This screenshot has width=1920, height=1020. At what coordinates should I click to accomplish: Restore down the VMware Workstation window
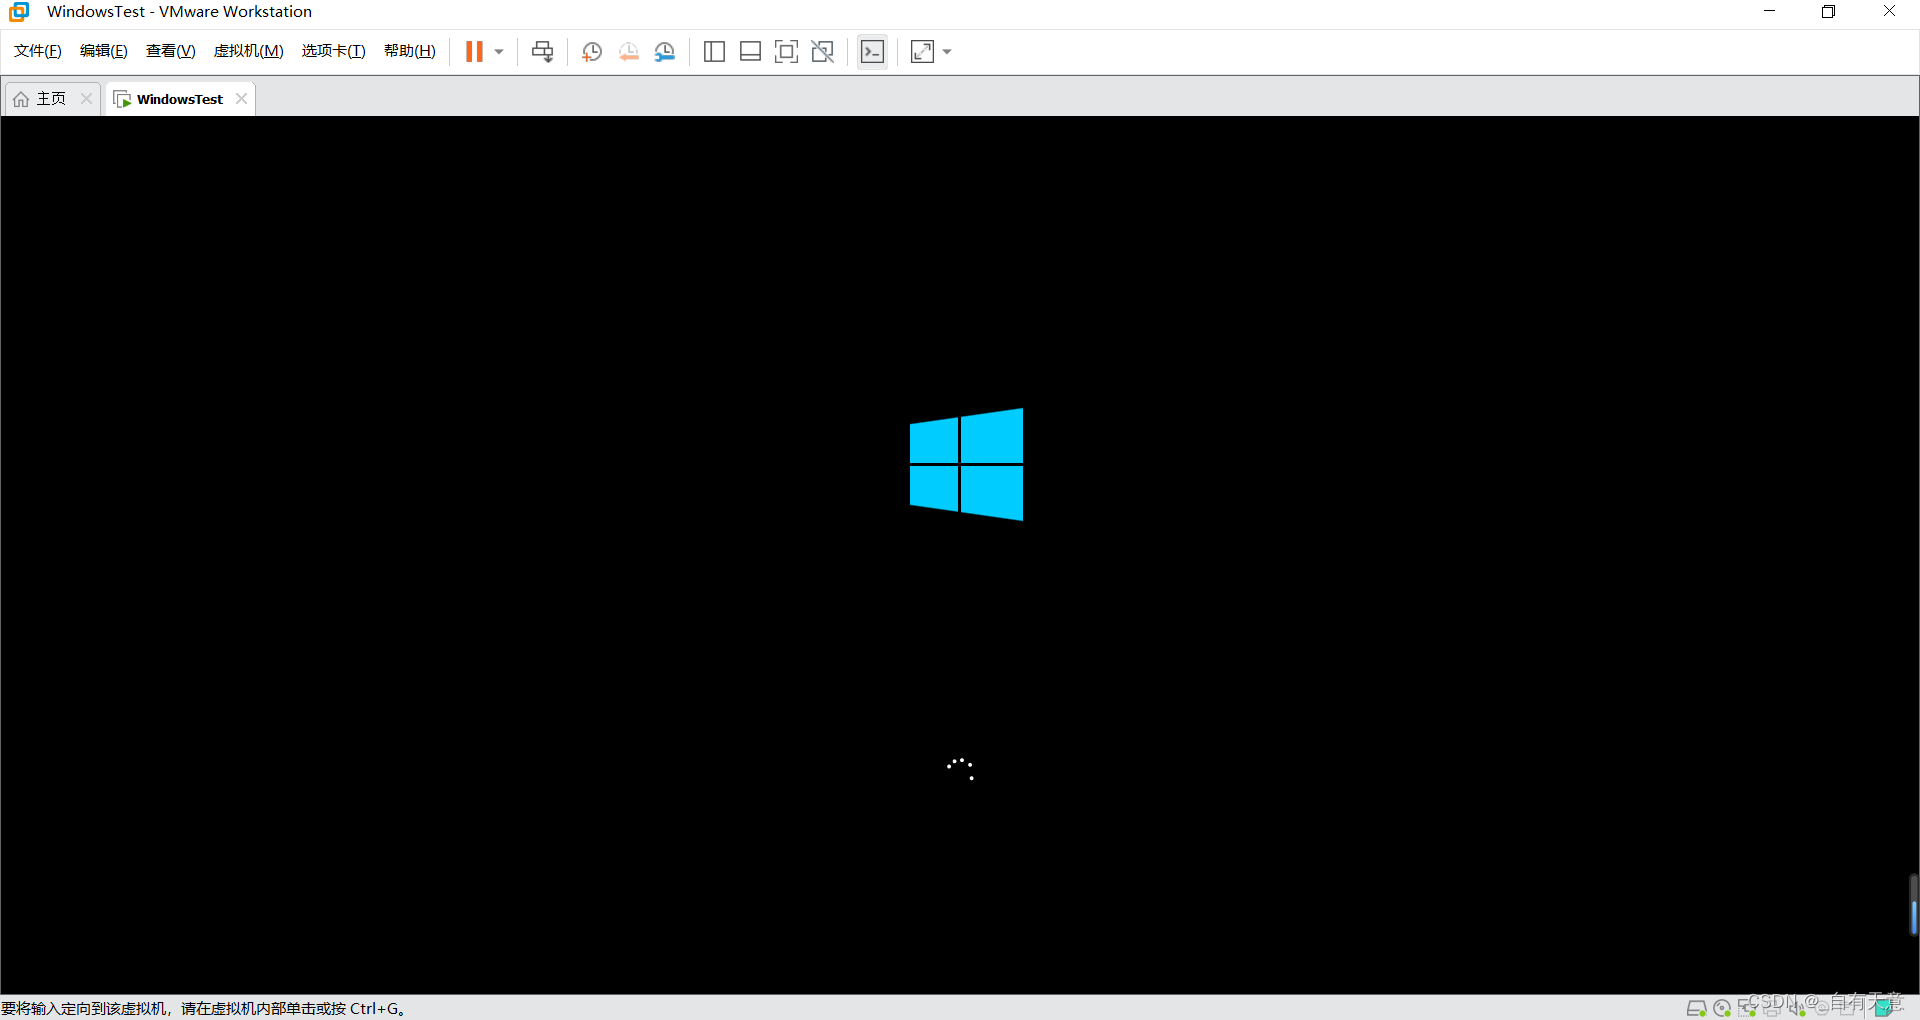point(1828,12)
